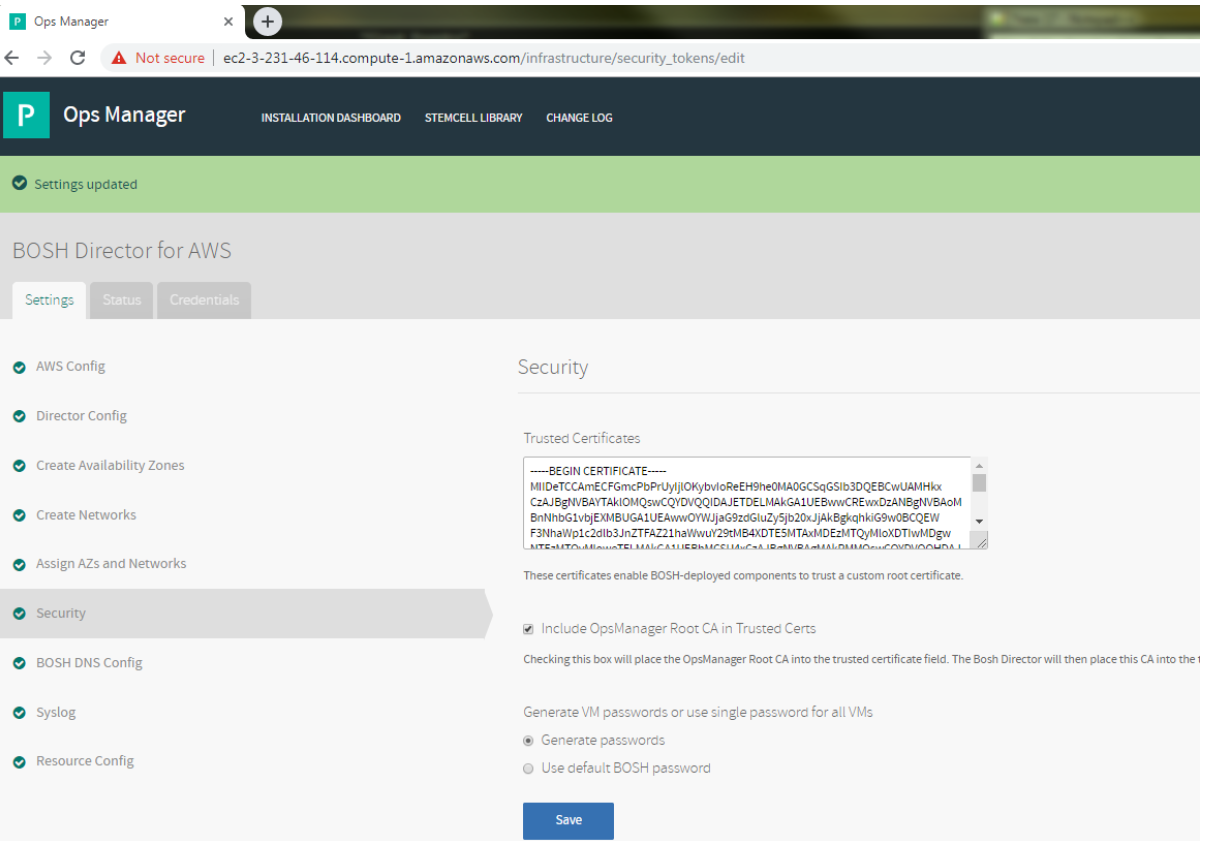Click the Security section heading
The height and width of the screenshot is (841, 1208).
(553, 367)
